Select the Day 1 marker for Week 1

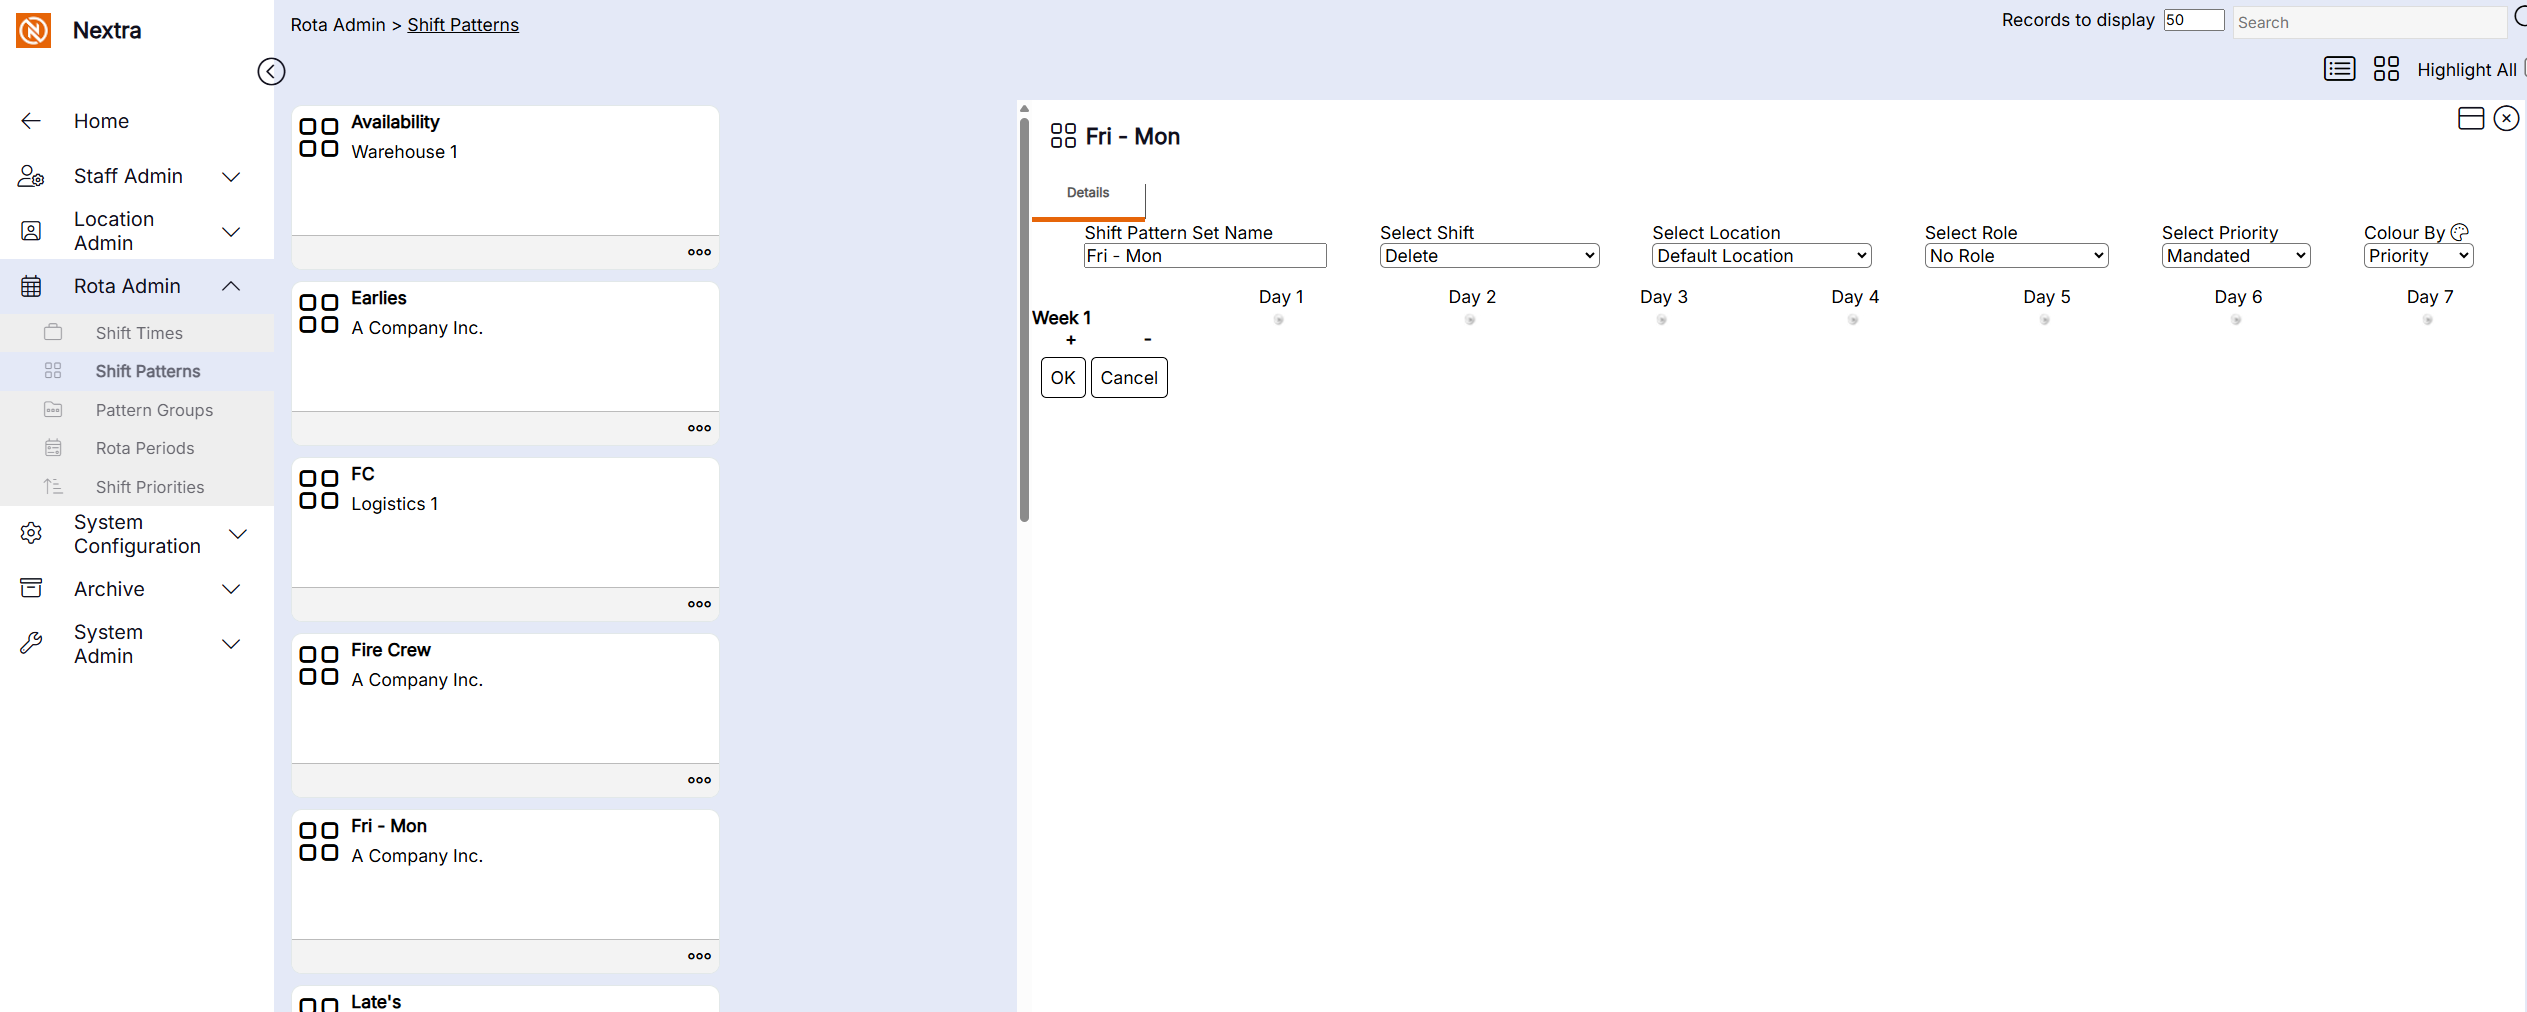click(1279, 320)
